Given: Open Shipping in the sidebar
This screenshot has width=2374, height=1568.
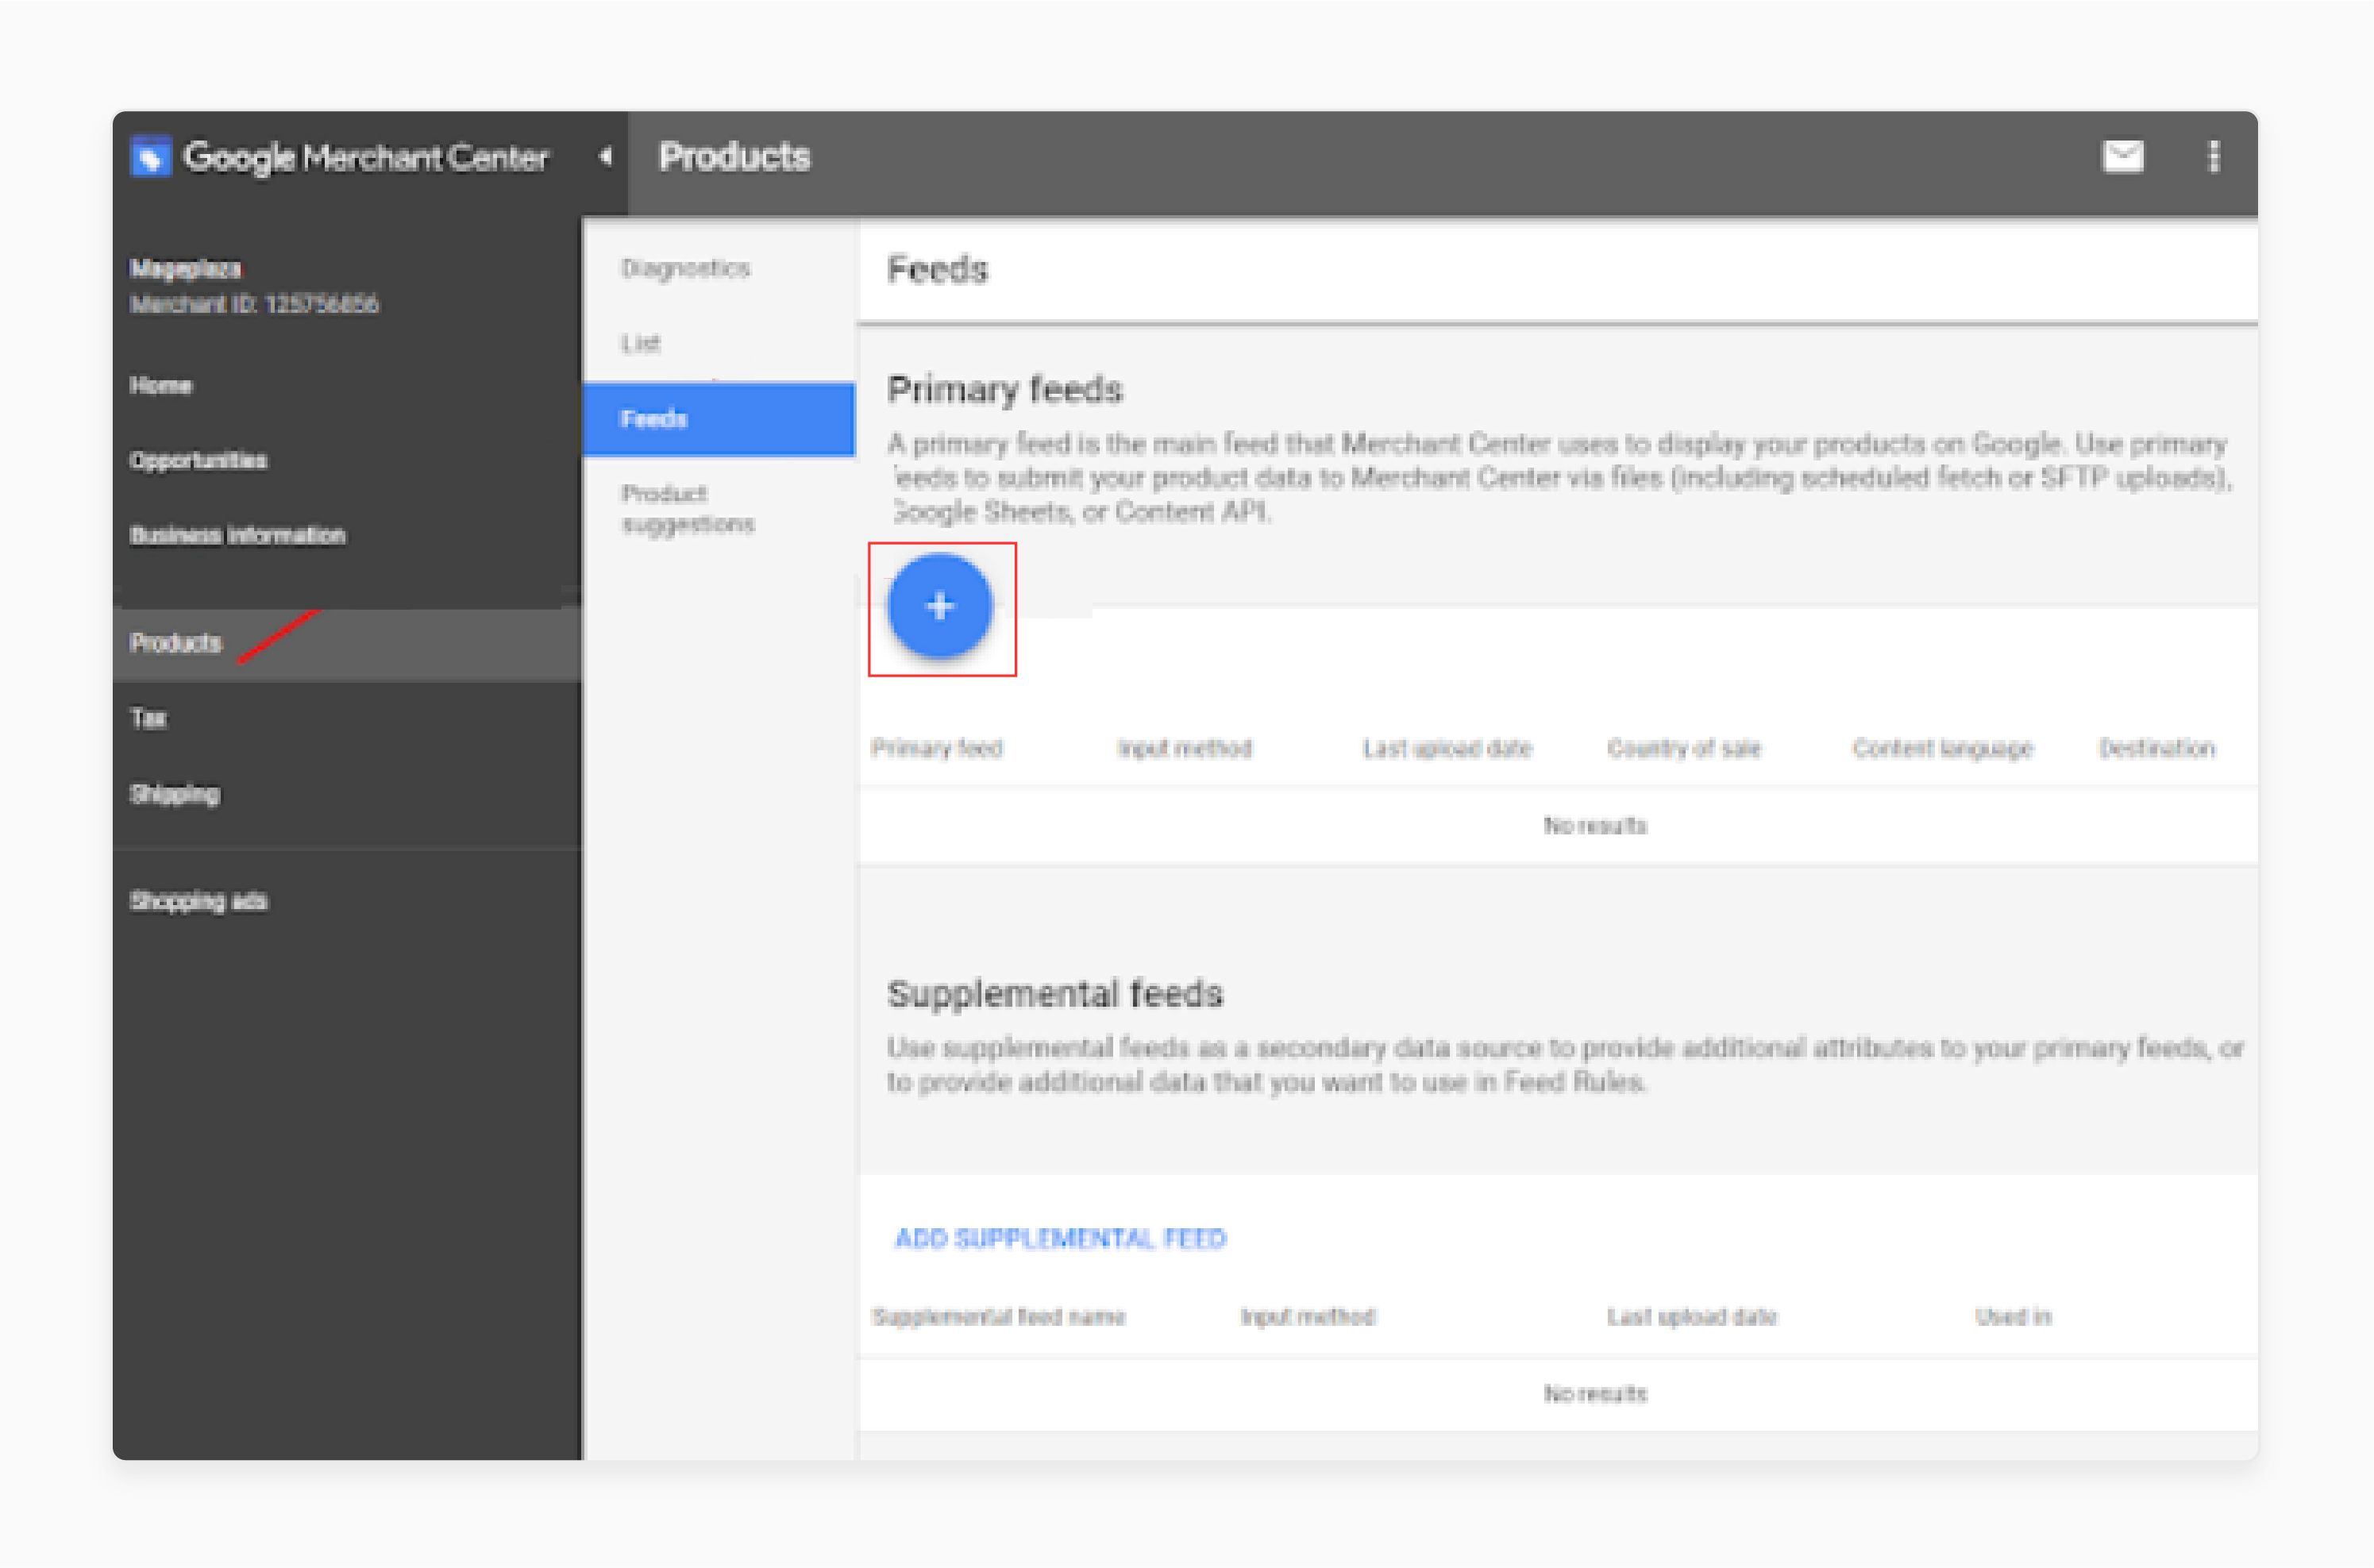Looking at the screenshot, I should click(174, 794).
